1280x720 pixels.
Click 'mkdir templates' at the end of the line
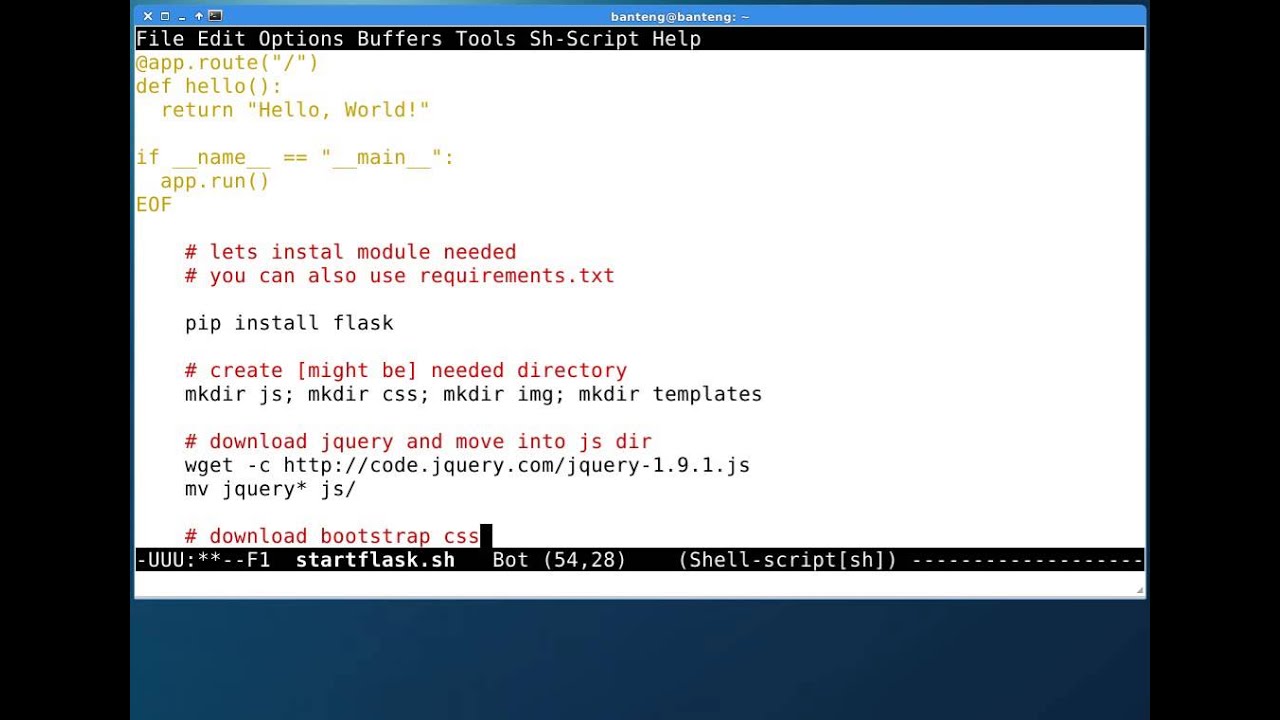670,394
